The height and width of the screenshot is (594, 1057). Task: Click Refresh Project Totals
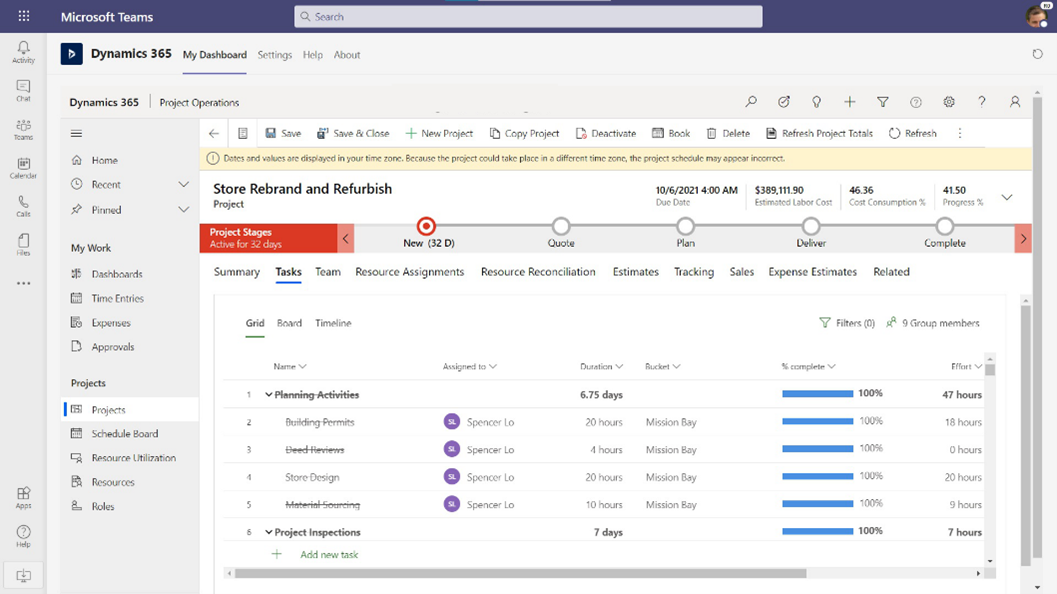click(820, 133)
